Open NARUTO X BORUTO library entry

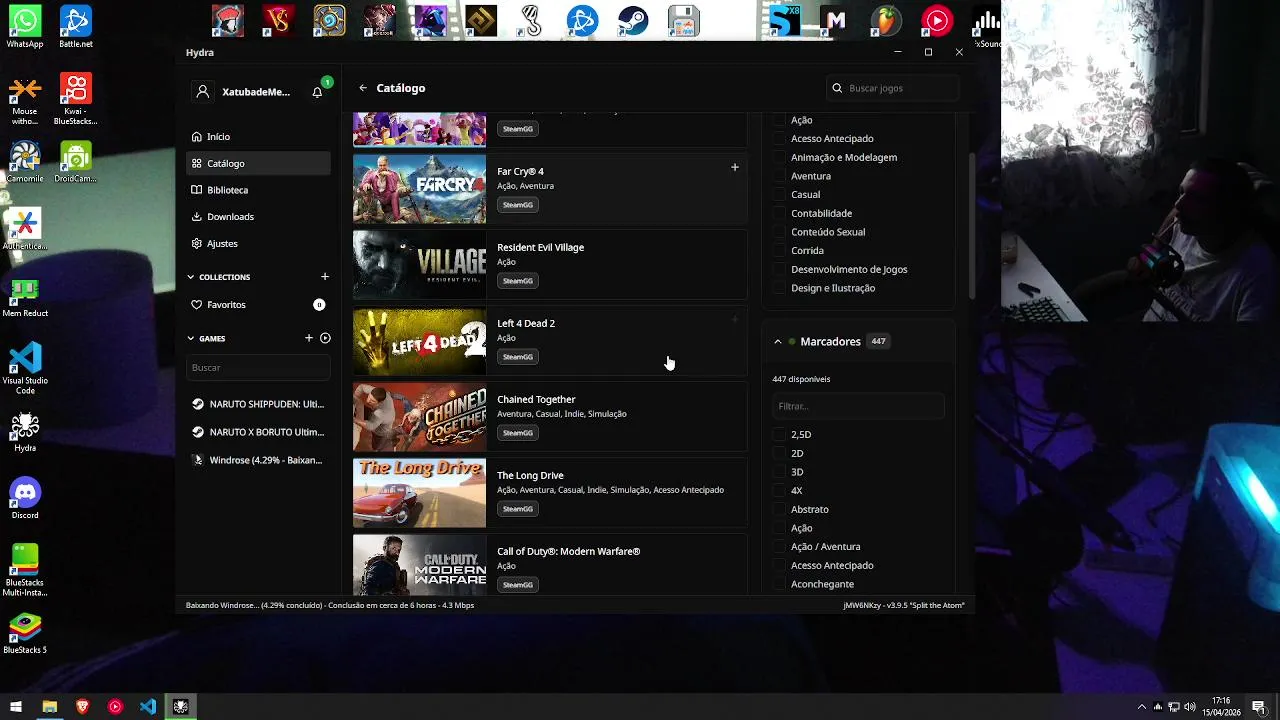tap(258, 432)
